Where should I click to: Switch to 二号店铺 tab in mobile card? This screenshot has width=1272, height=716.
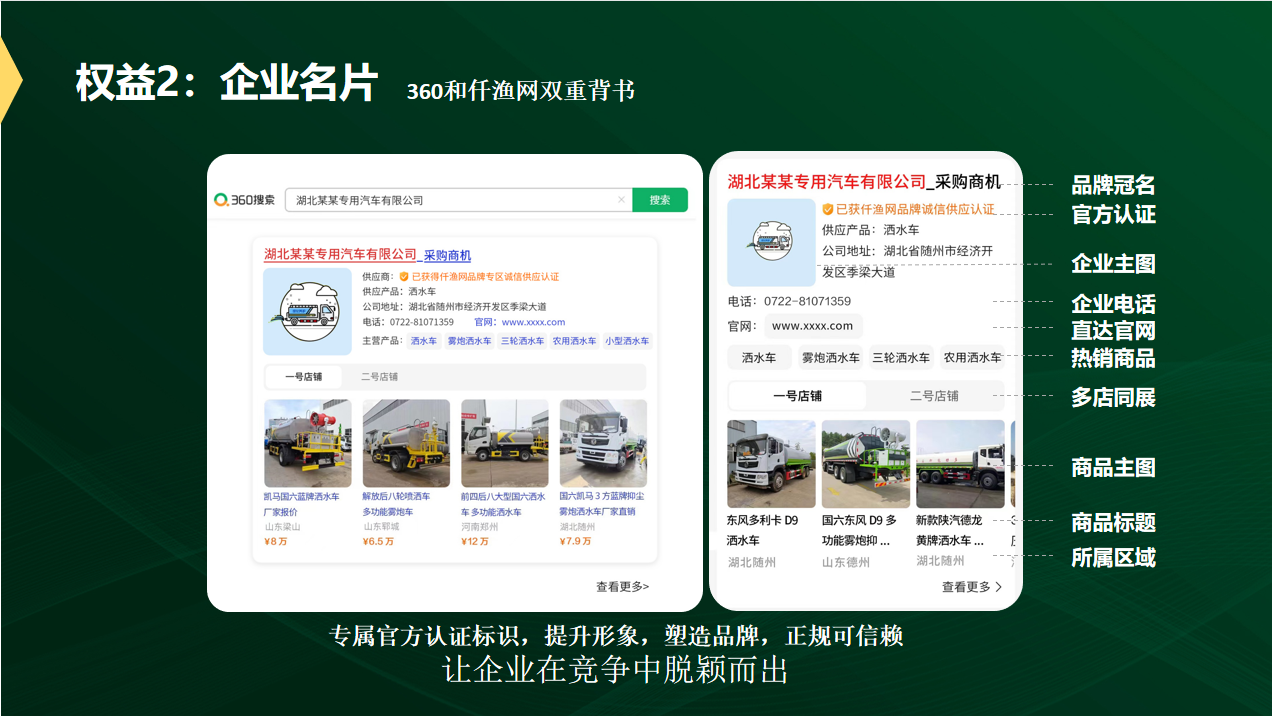tap(934, 396)
